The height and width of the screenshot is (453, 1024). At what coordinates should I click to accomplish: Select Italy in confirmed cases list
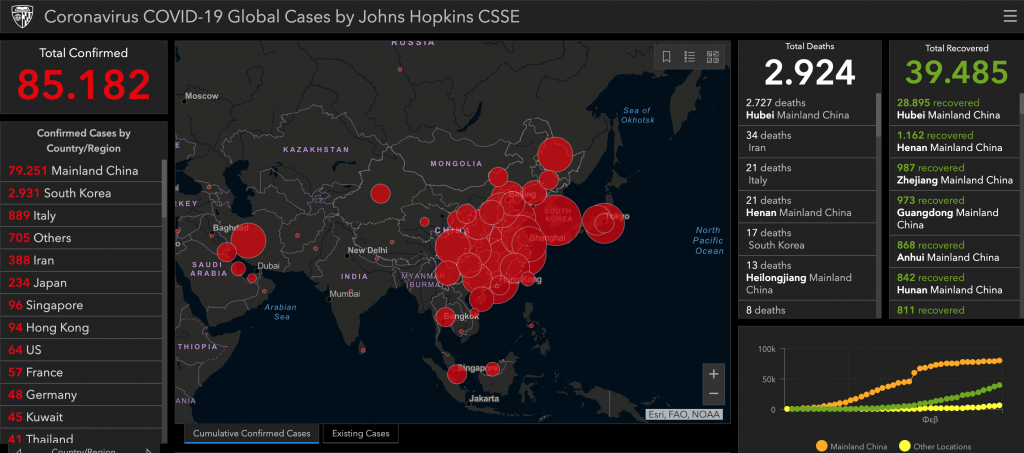tap(40, 215)
